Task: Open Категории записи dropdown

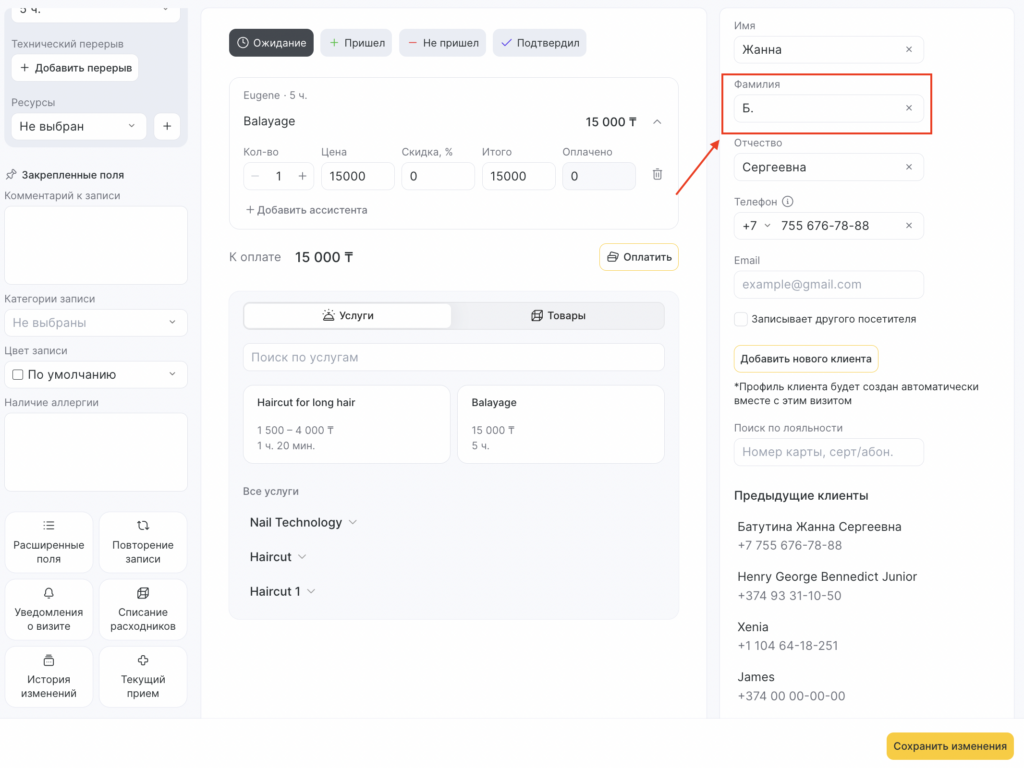Action: [x=95, y=323]
